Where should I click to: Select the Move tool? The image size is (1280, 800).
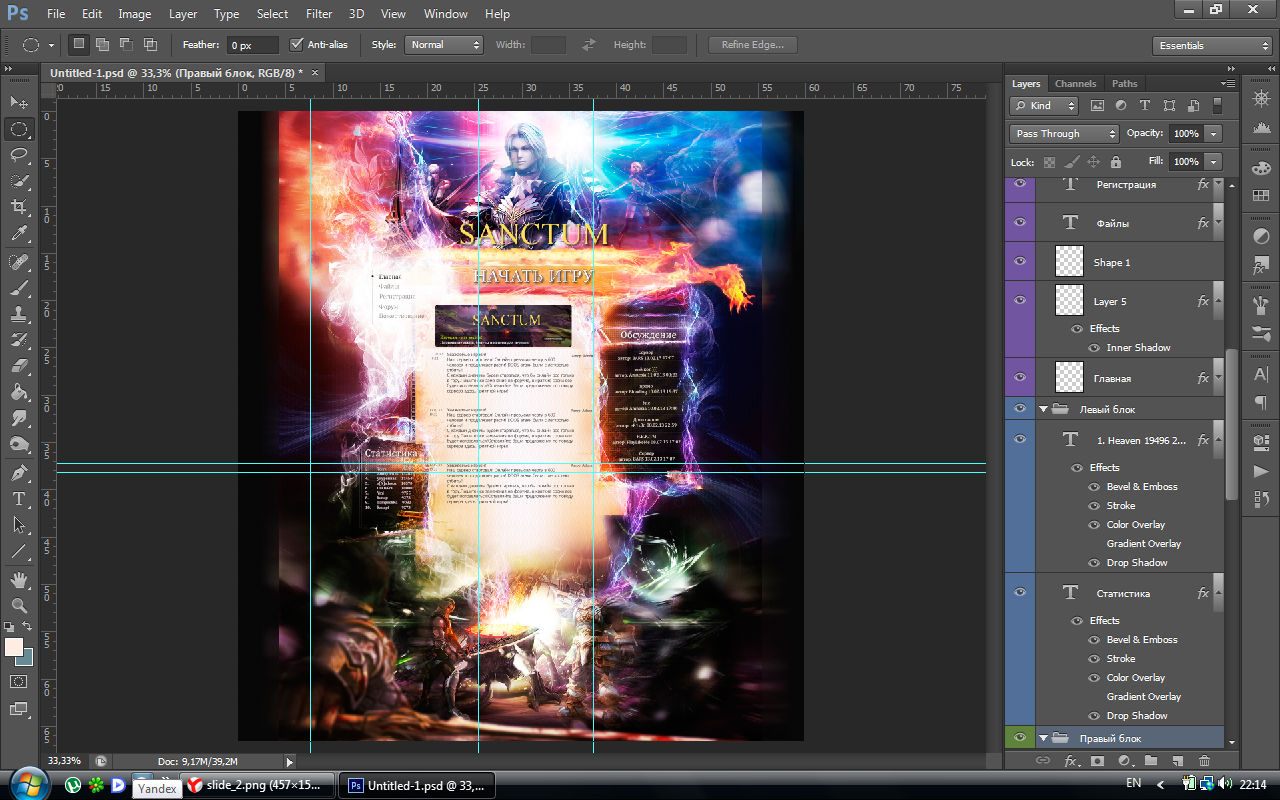19,102
